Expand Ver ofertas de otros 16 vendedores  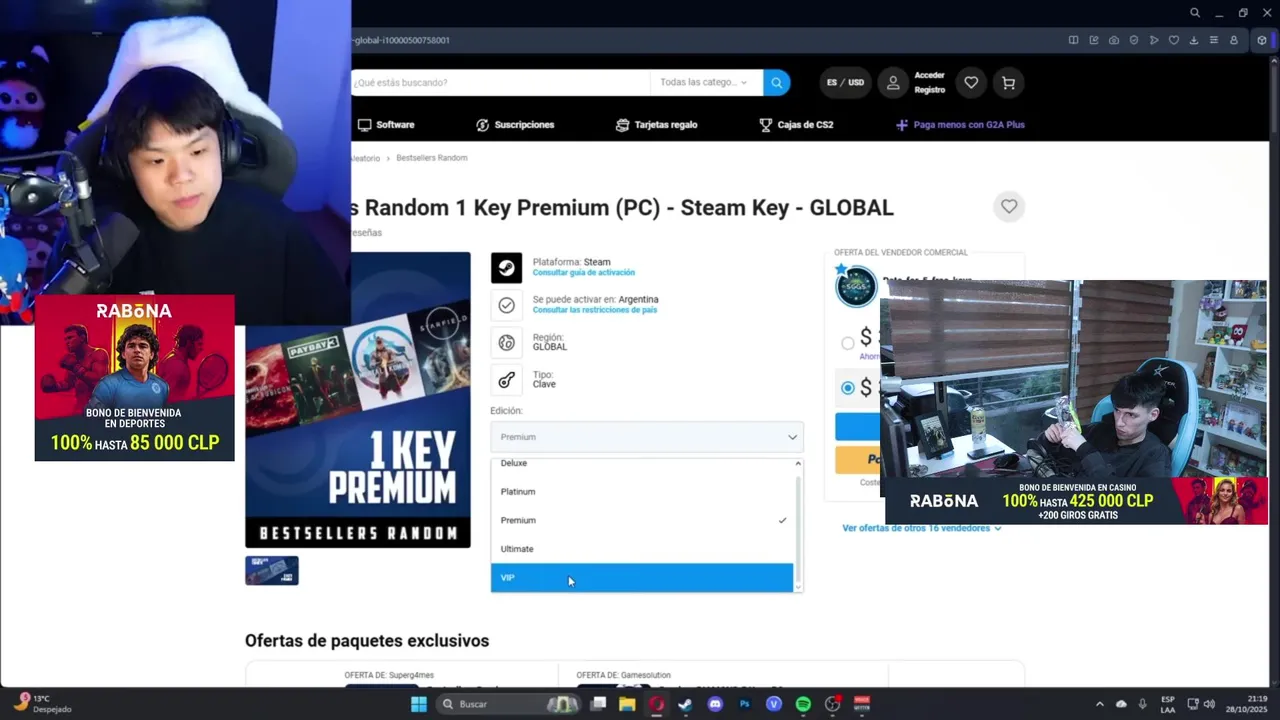point(921,528)
